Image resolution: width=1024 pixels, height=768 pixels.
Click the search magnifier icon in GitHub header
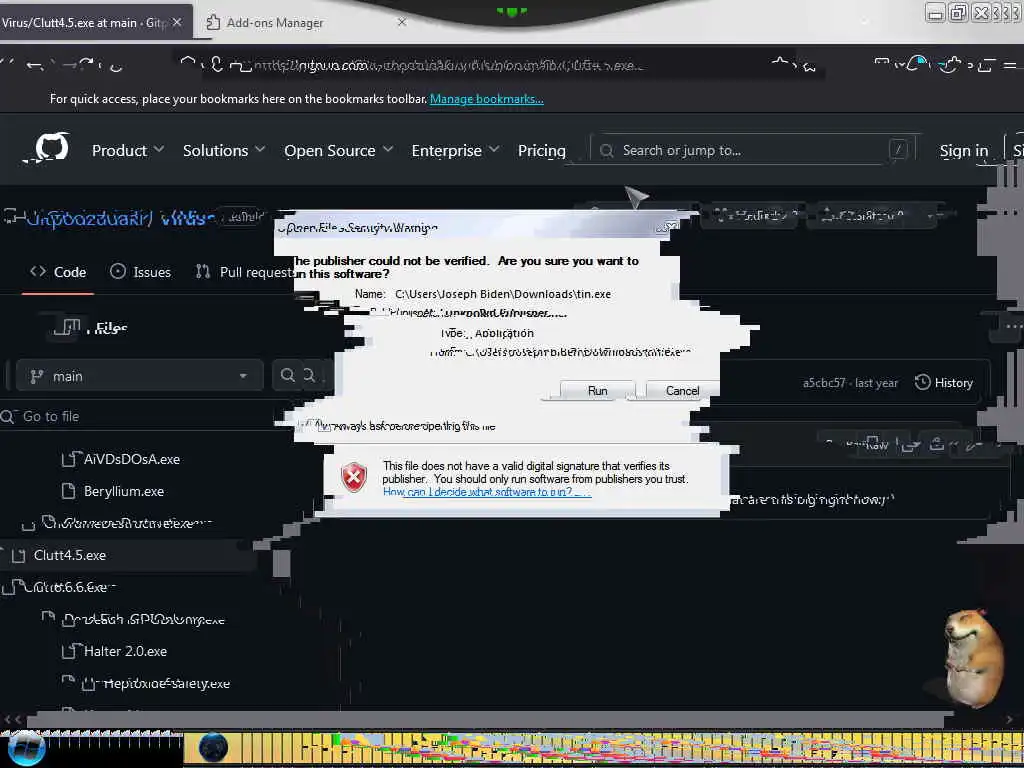pos(607,151)
